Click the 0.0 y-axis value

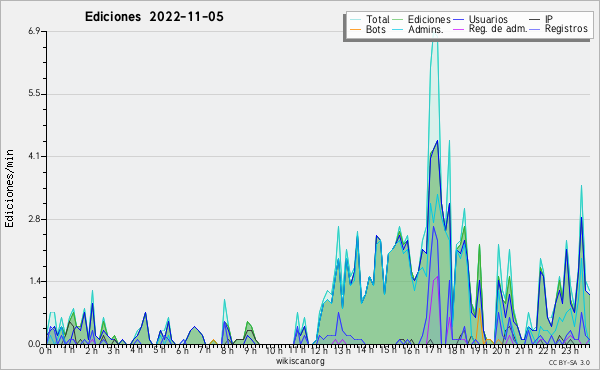[x=34, y=344]
